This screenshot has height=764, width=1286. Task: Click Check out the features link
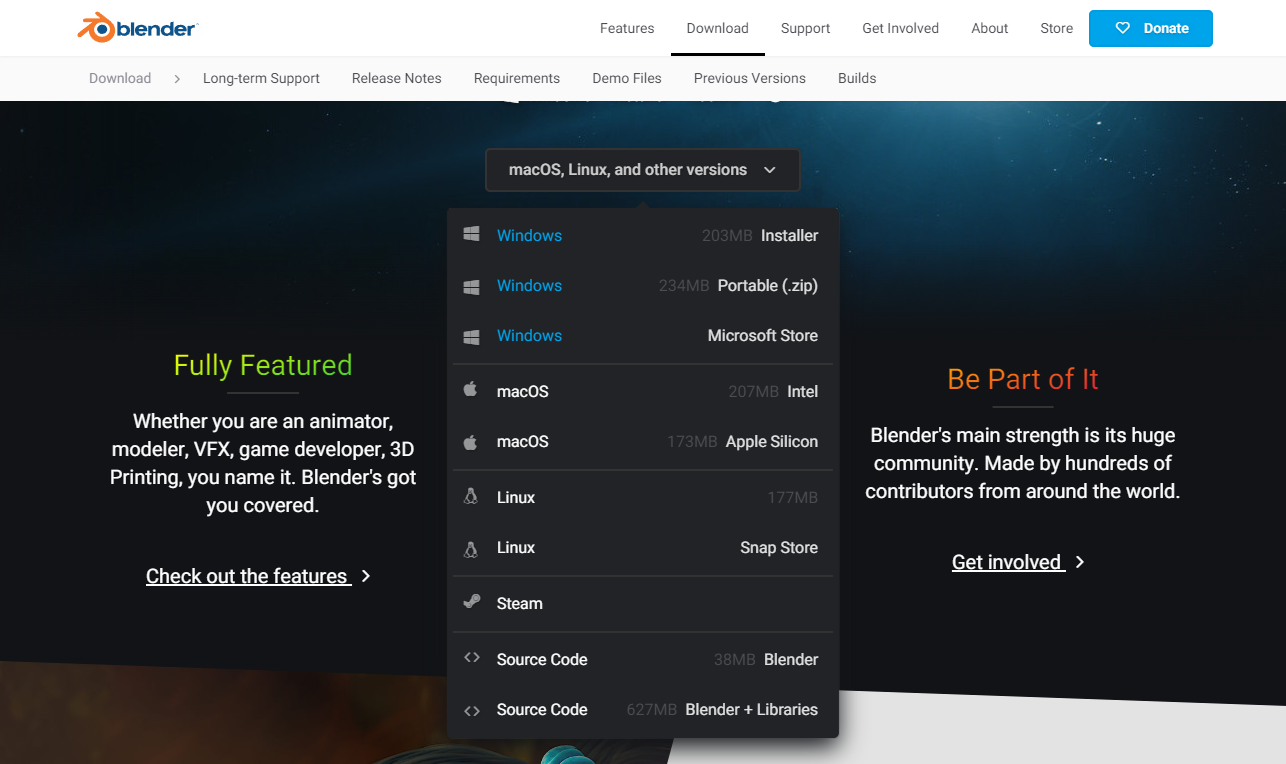247,576
